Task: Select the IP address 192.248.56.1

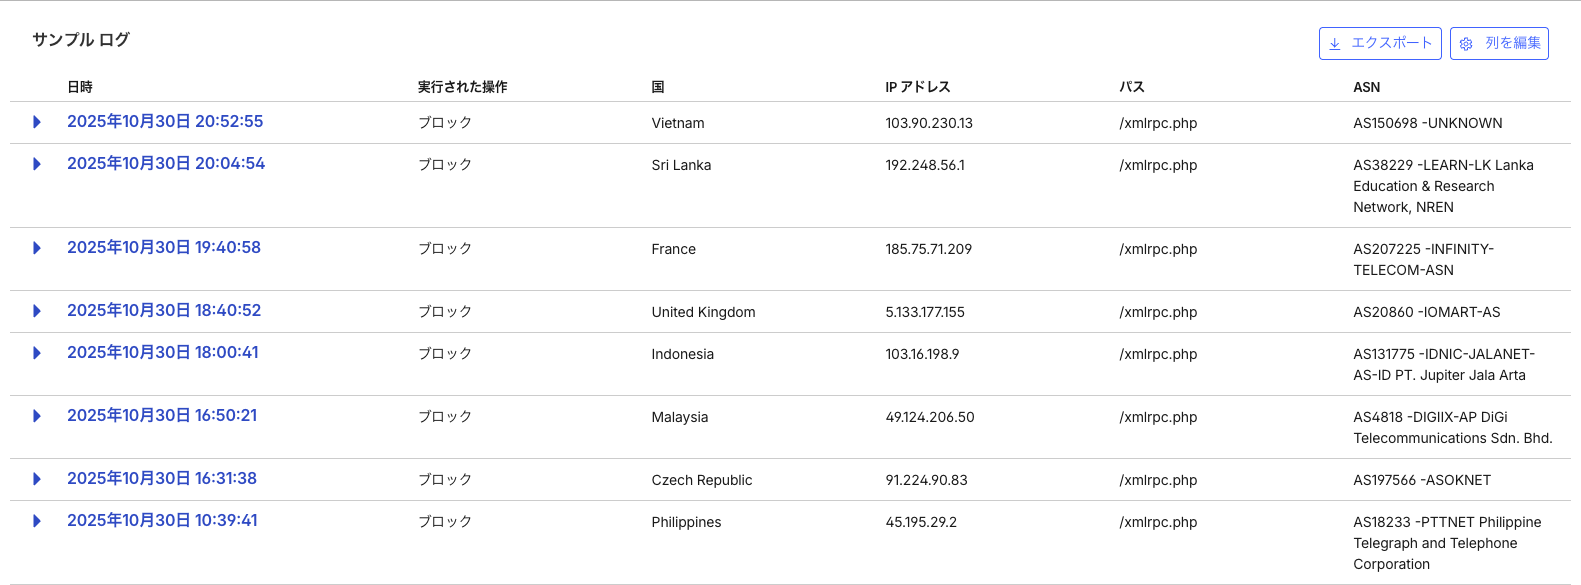Action: (925, 165)
